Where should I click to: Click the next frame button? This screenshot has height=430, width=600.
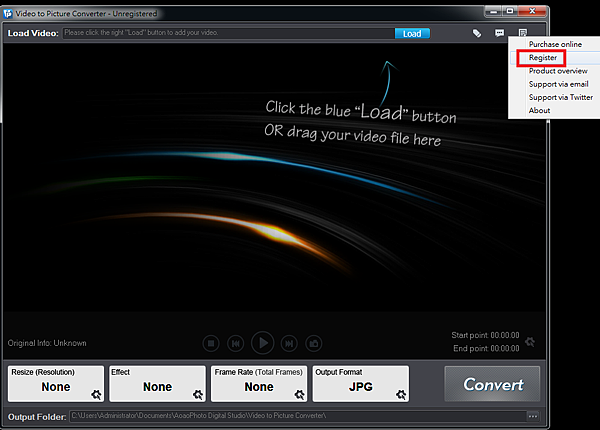coord(289,343)
